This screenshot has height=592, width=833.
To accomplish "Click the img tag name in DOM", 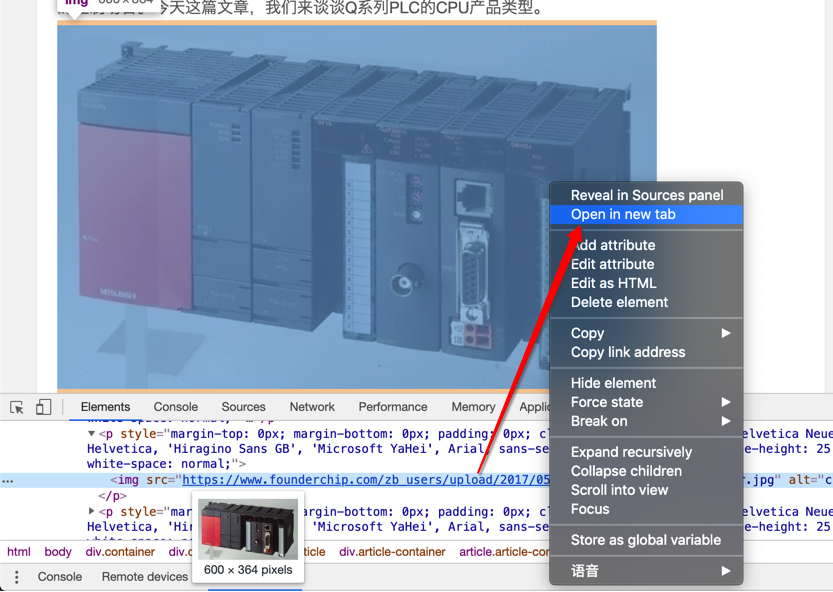I will pos(128,480).
